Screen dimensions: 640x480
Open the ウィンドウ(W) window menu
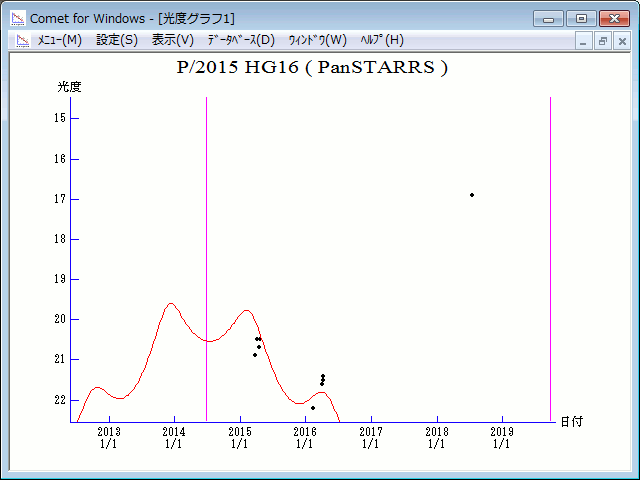coord(317,40)
